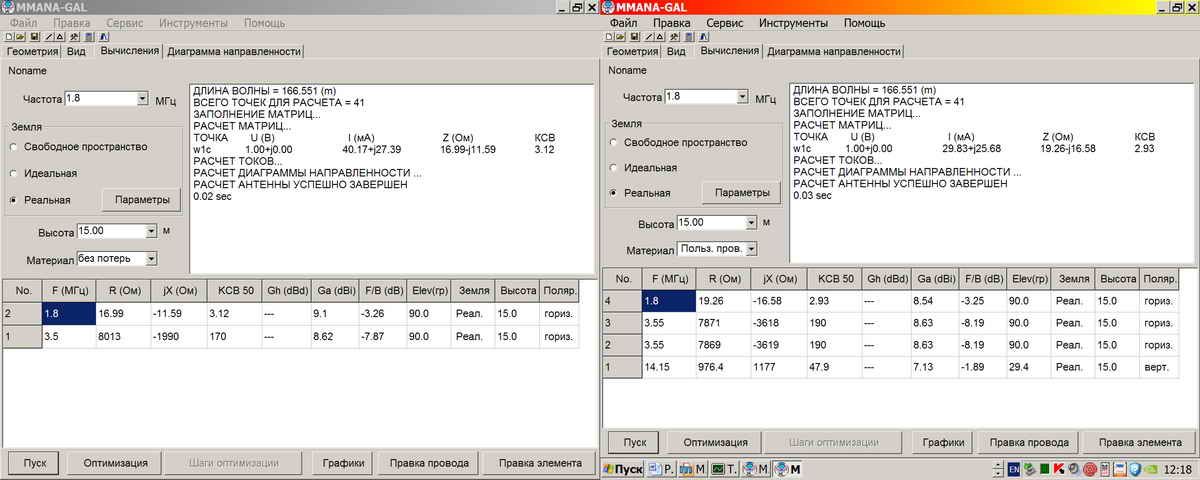This screenshot has width=1200, height=480.
Task: Click Save disk icon in left window toolbar
Action: (x=35, y=36)
